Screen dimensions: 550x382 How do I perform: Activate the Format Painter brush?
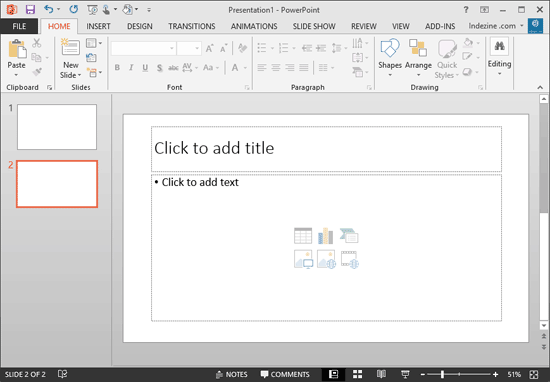click(37, 72)
